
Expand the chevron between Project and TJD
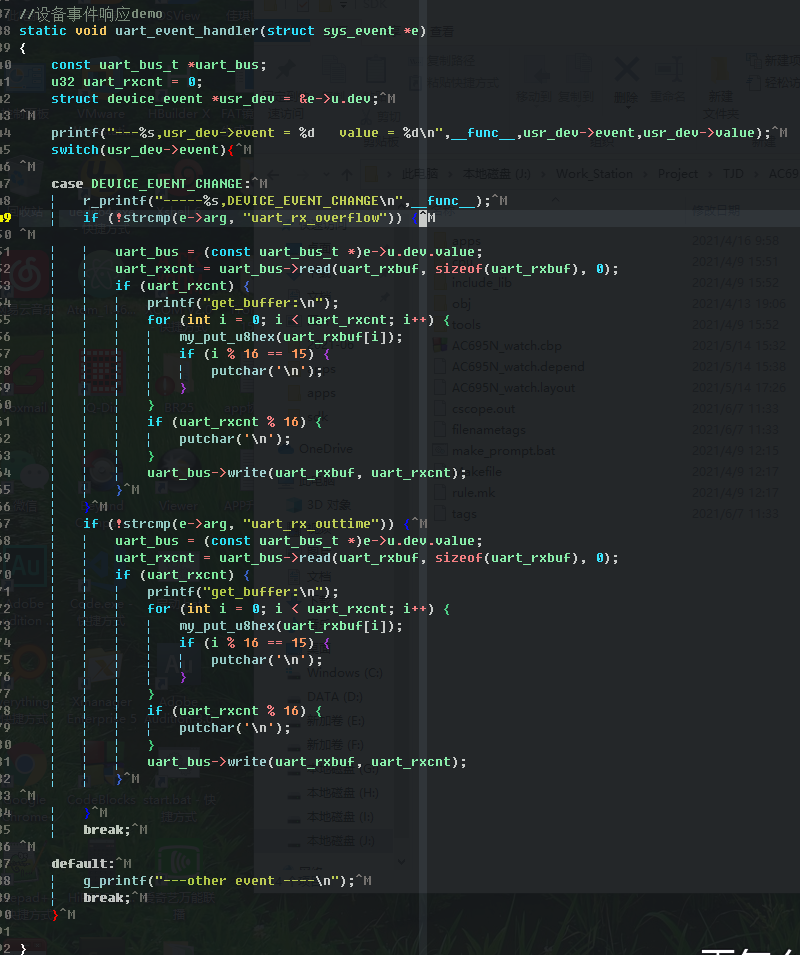point(711,174)
